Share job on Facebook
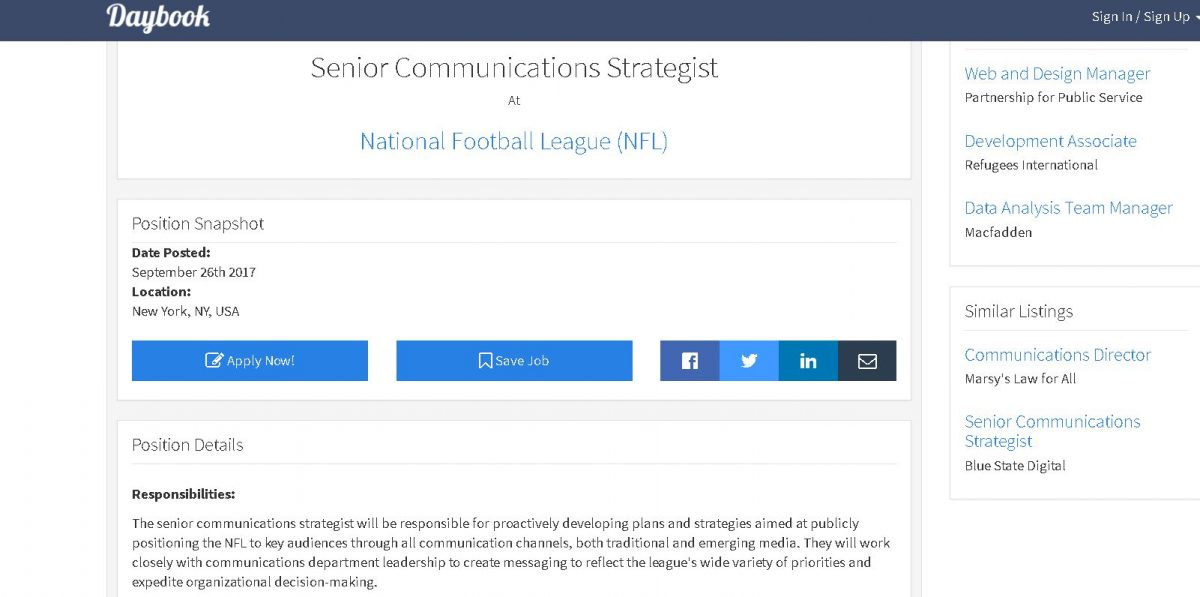The image size is (1200, 597). (689, 361)
